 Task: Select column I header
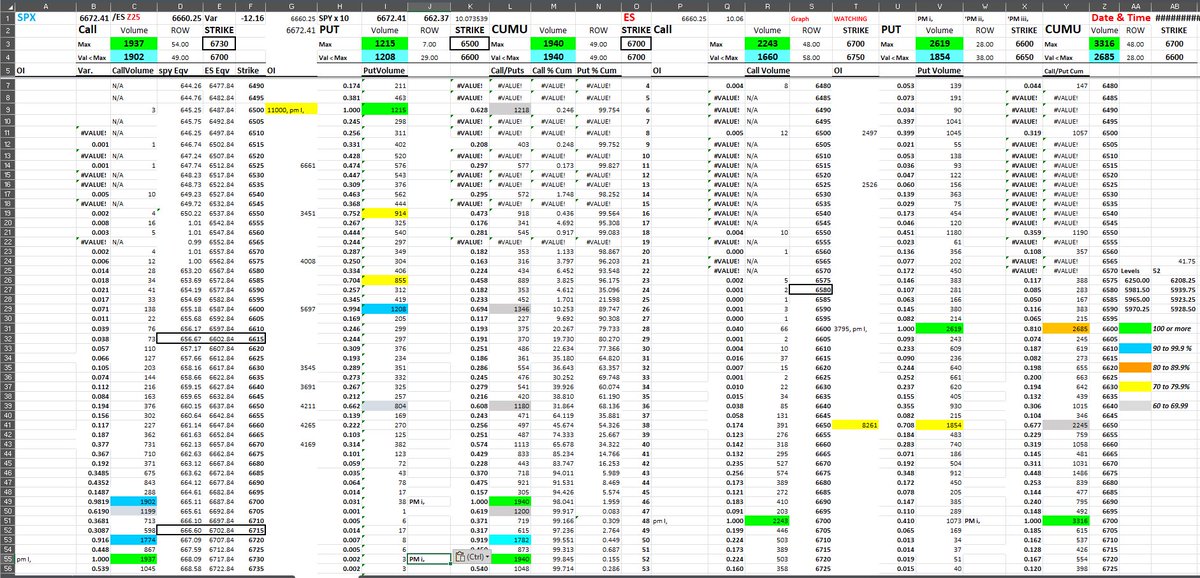[x=384, y=6]
